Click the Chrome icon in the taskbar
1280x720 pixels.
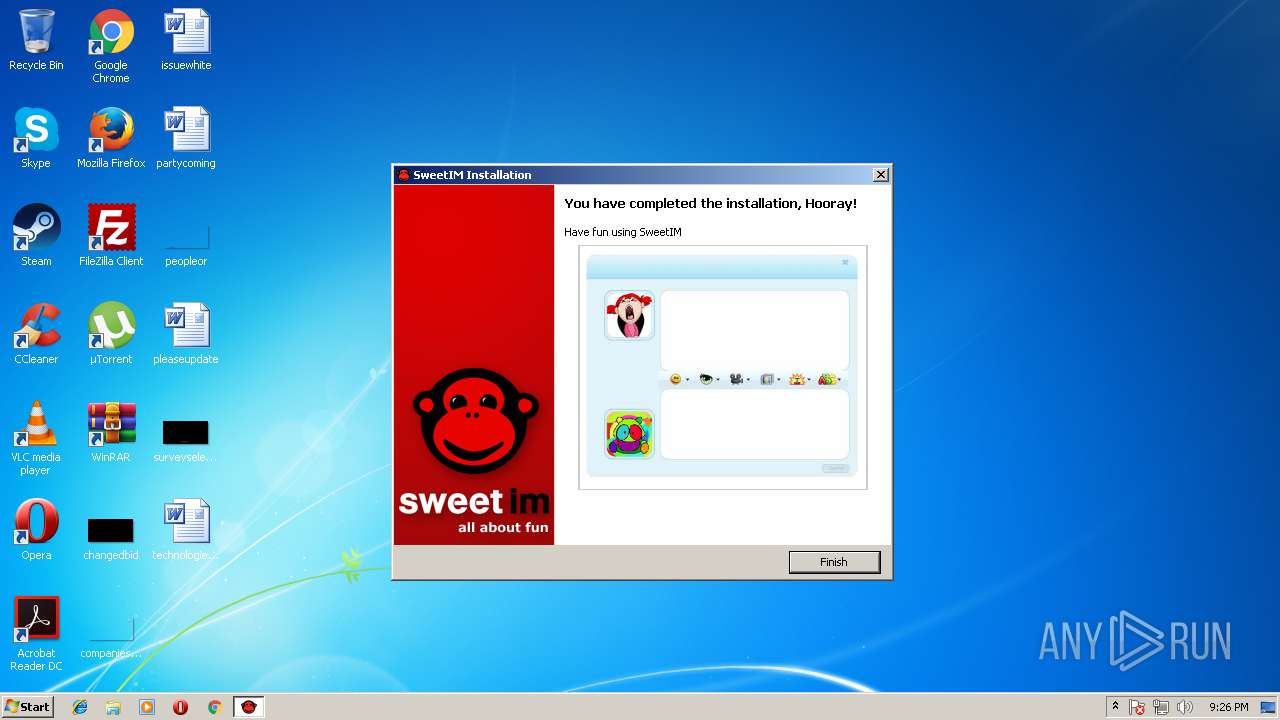tap(214, 707)
